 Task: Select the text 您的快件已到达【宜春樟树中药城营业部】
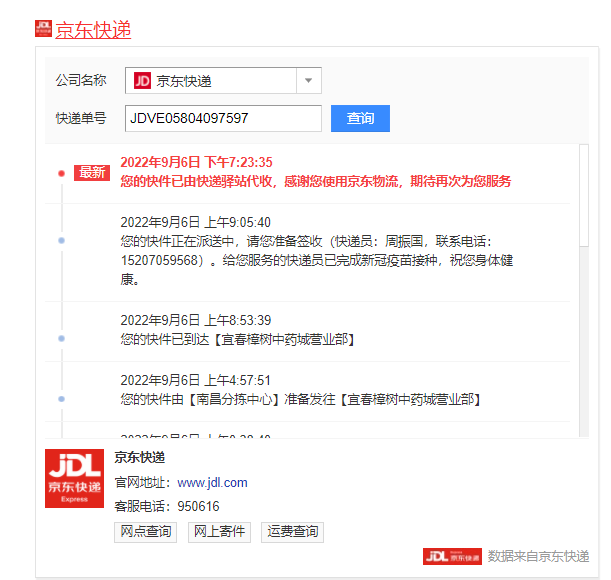[x=238, y=340]
